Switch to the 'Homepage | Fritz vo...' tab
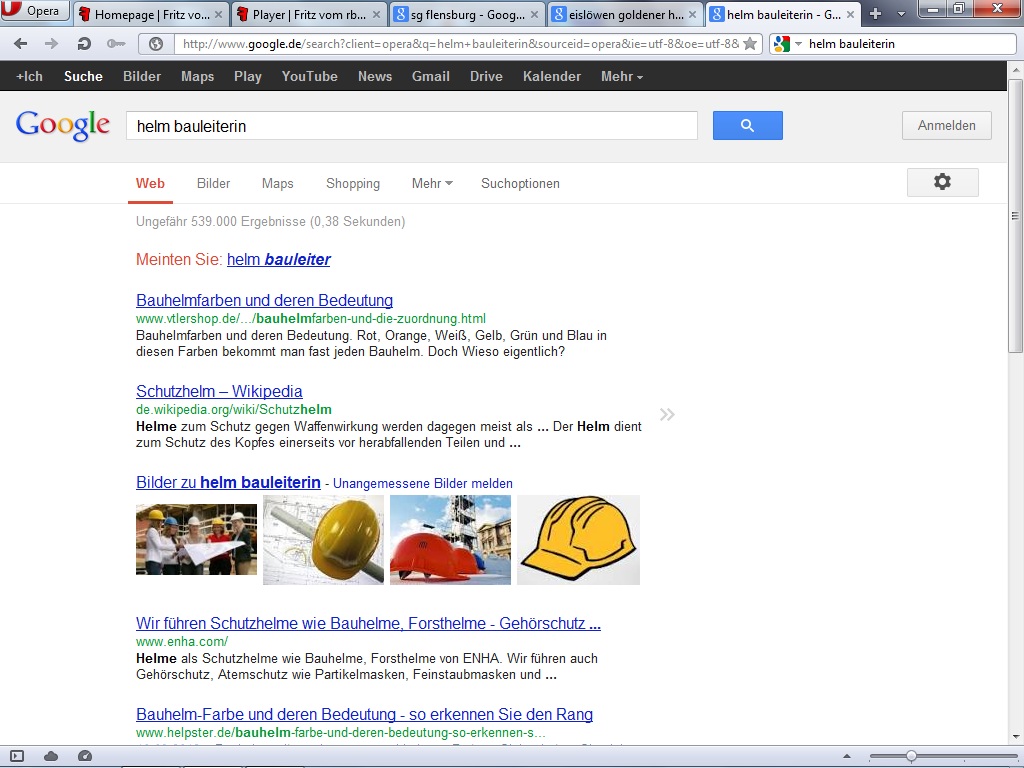 click(152, 14)
